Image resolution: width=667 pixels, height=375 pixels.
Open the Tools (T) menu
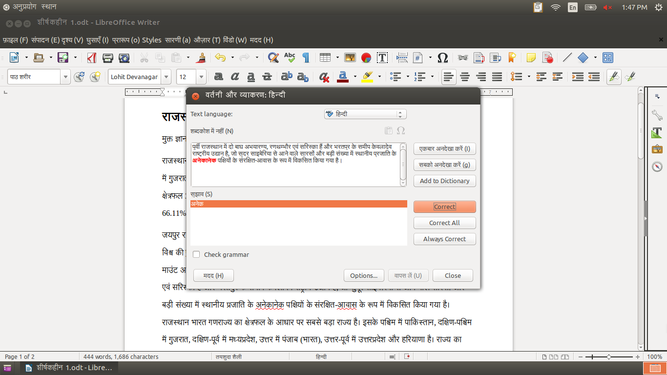click(x=207, y=40)
